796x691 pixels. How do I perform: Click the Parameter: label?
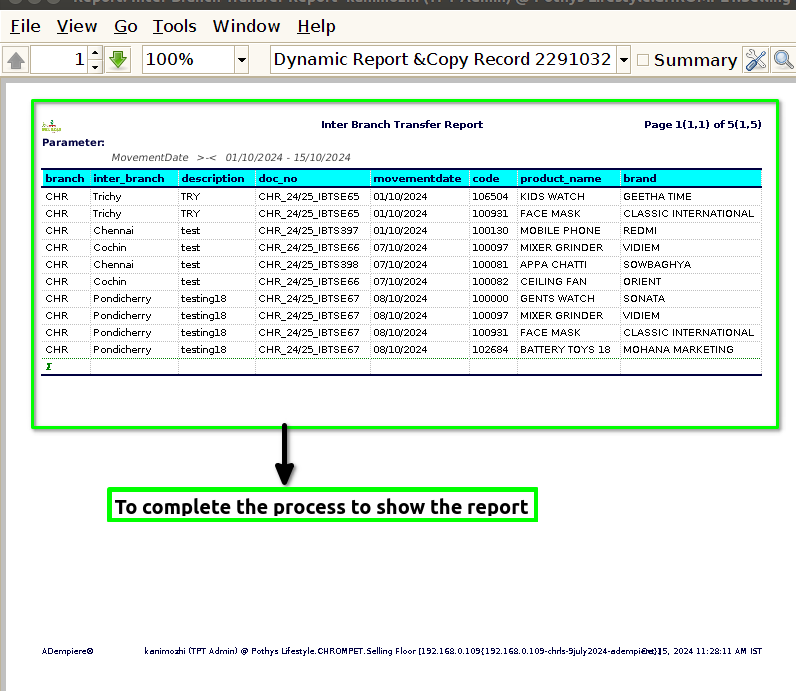[x=73, y=142]
